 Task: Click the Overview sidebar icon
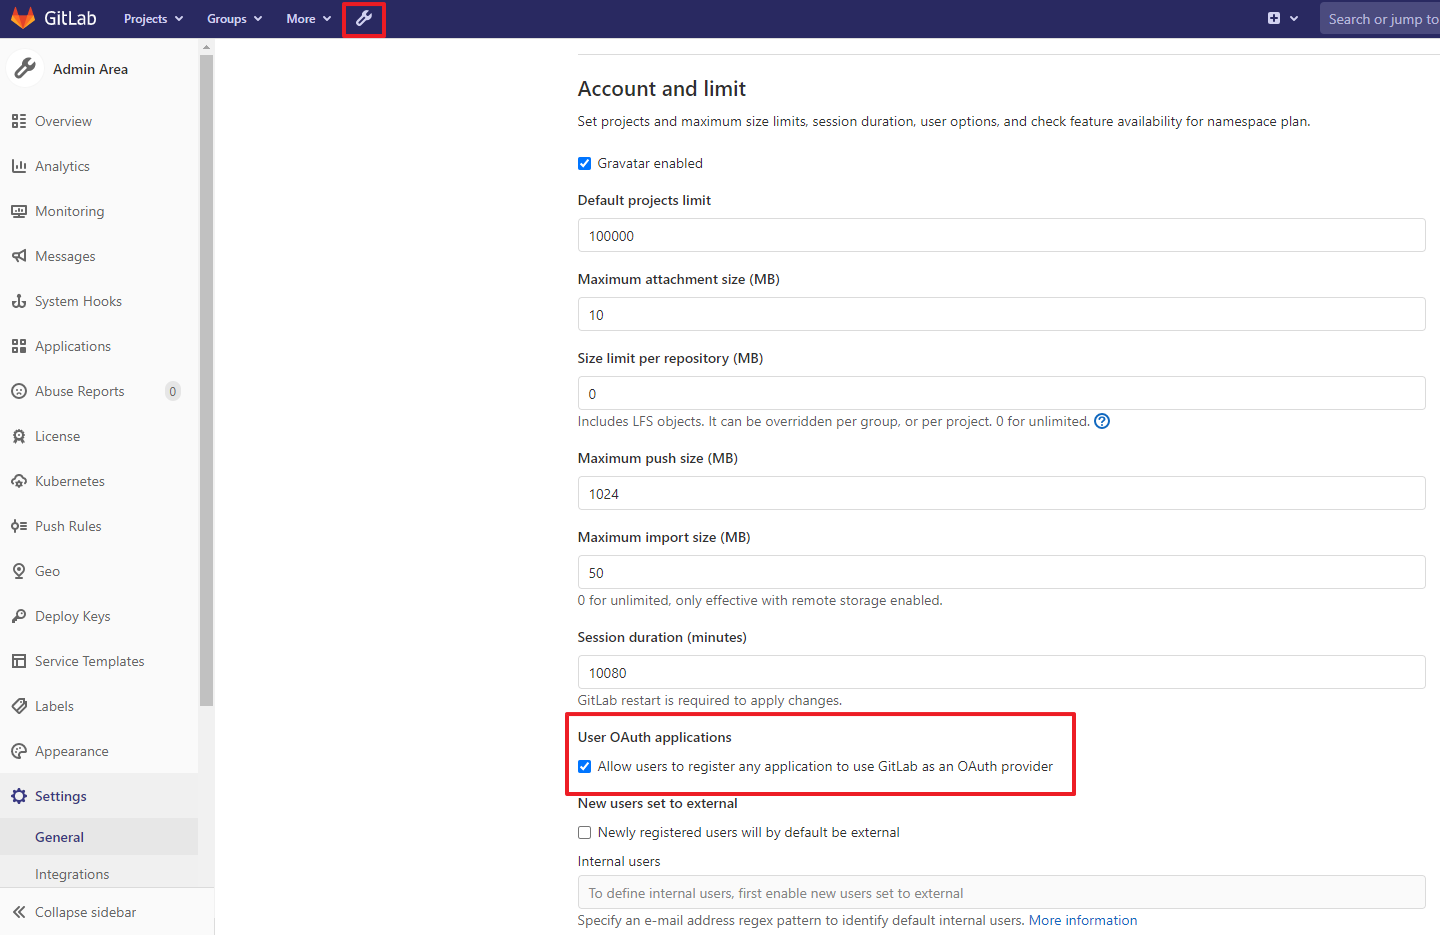pos(19,121)
